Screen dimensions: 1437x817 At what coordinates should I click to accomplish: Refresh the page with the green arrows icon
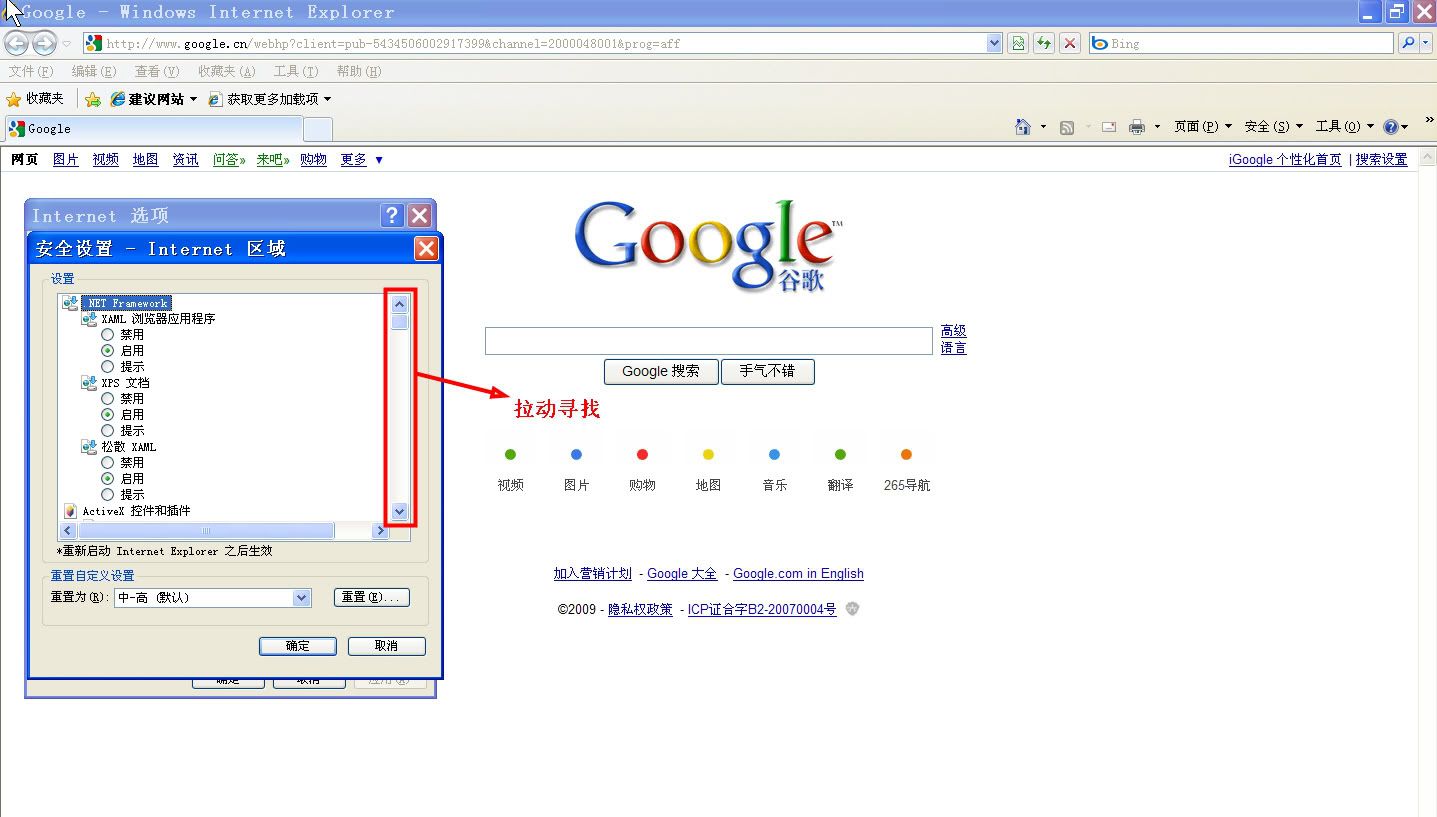(x=1044, y=43)
